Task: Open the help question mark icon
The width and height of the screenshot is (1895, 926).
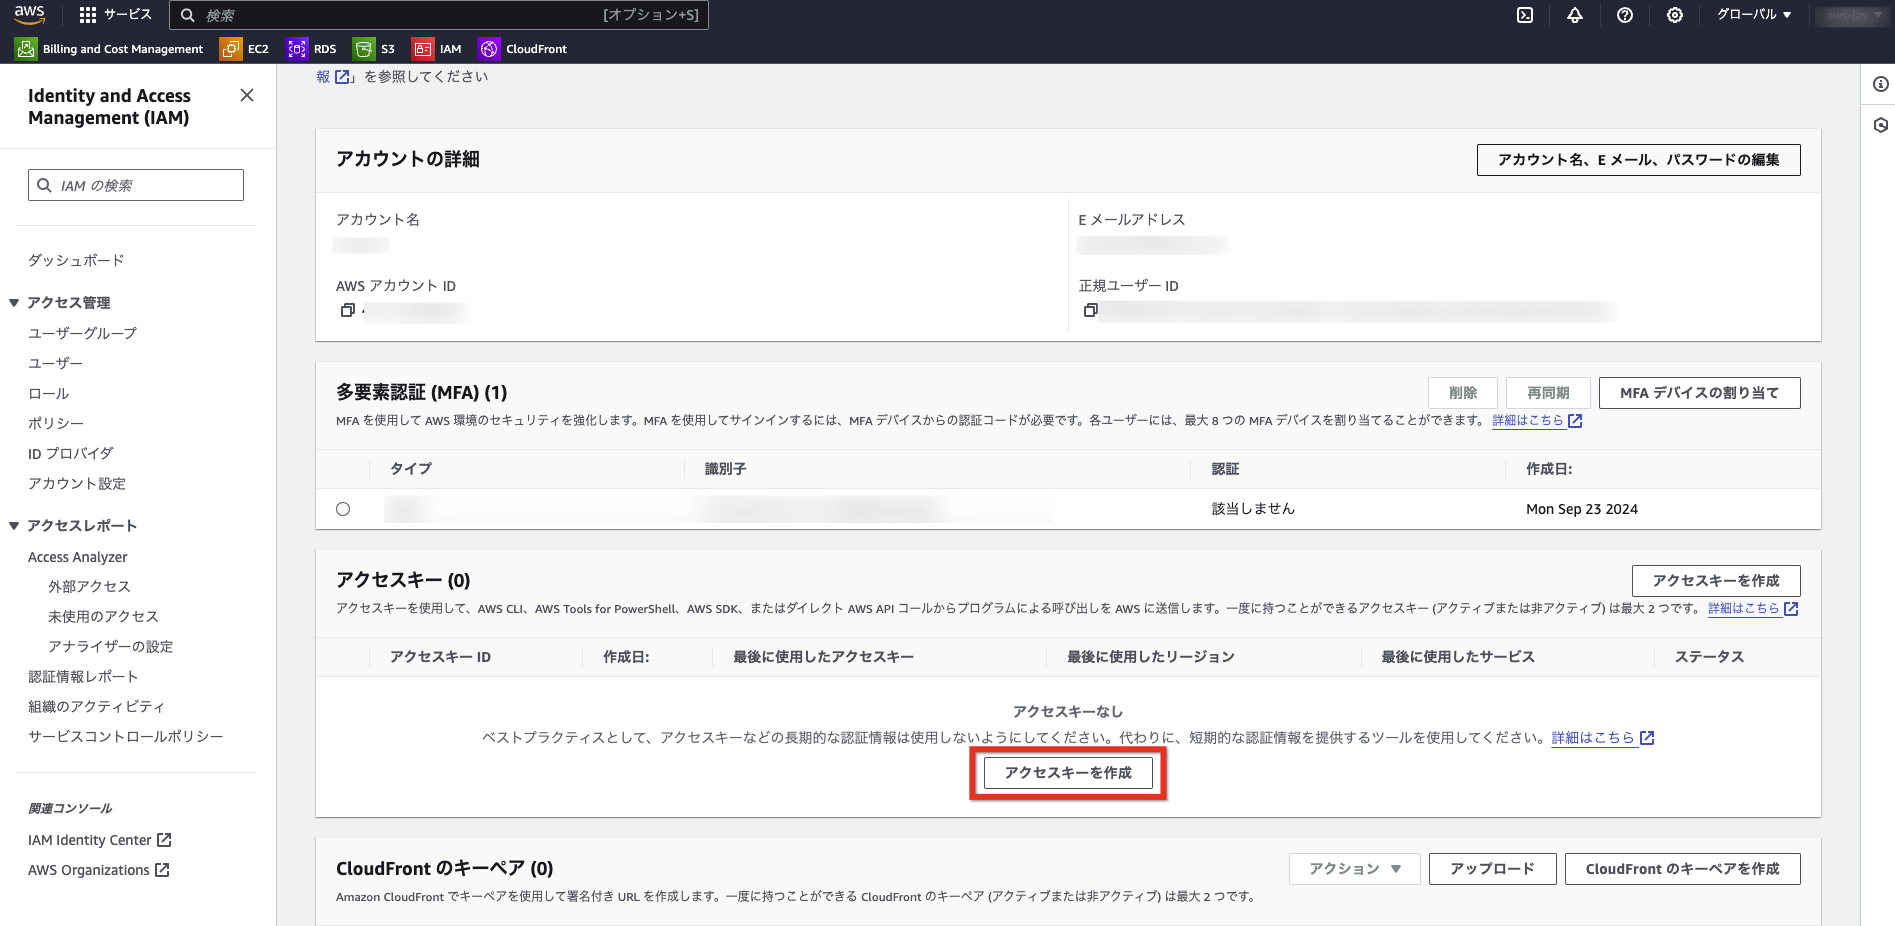Action: [1625, 15]
